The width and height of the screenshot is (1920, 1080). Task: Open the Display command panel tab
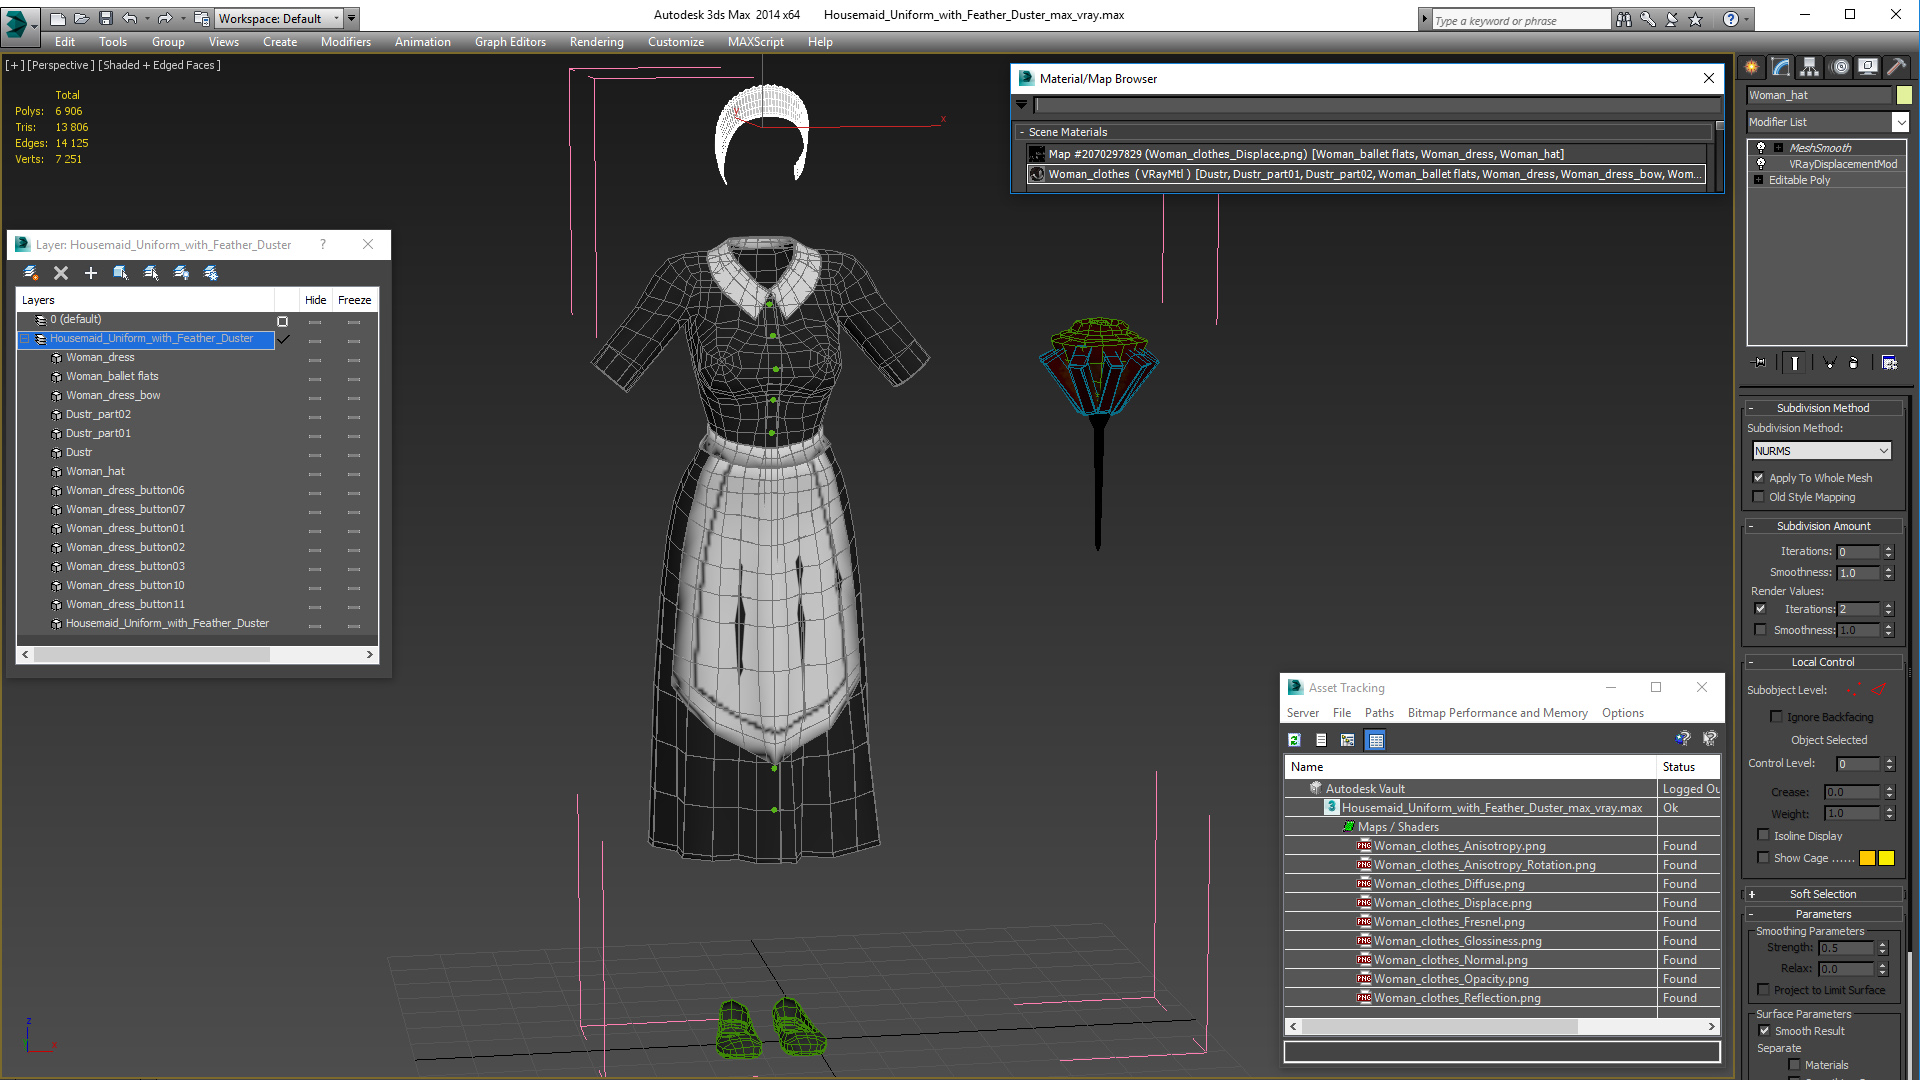[x=1868, y=67]
